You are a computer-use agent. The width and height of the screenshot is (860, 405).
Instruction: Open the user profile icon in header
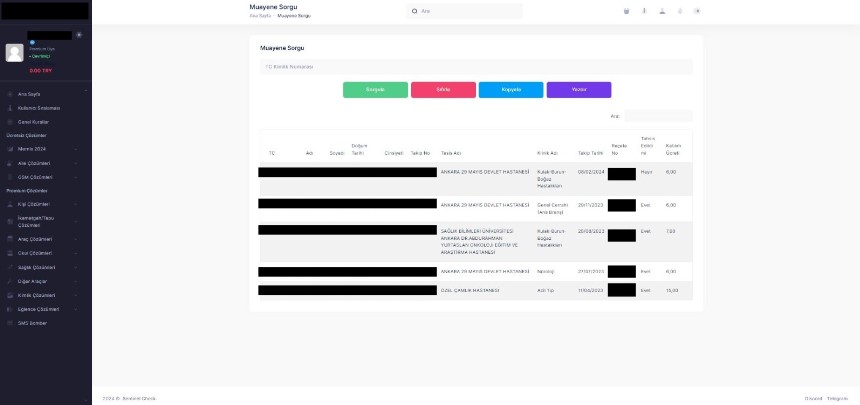pos(662,11)
